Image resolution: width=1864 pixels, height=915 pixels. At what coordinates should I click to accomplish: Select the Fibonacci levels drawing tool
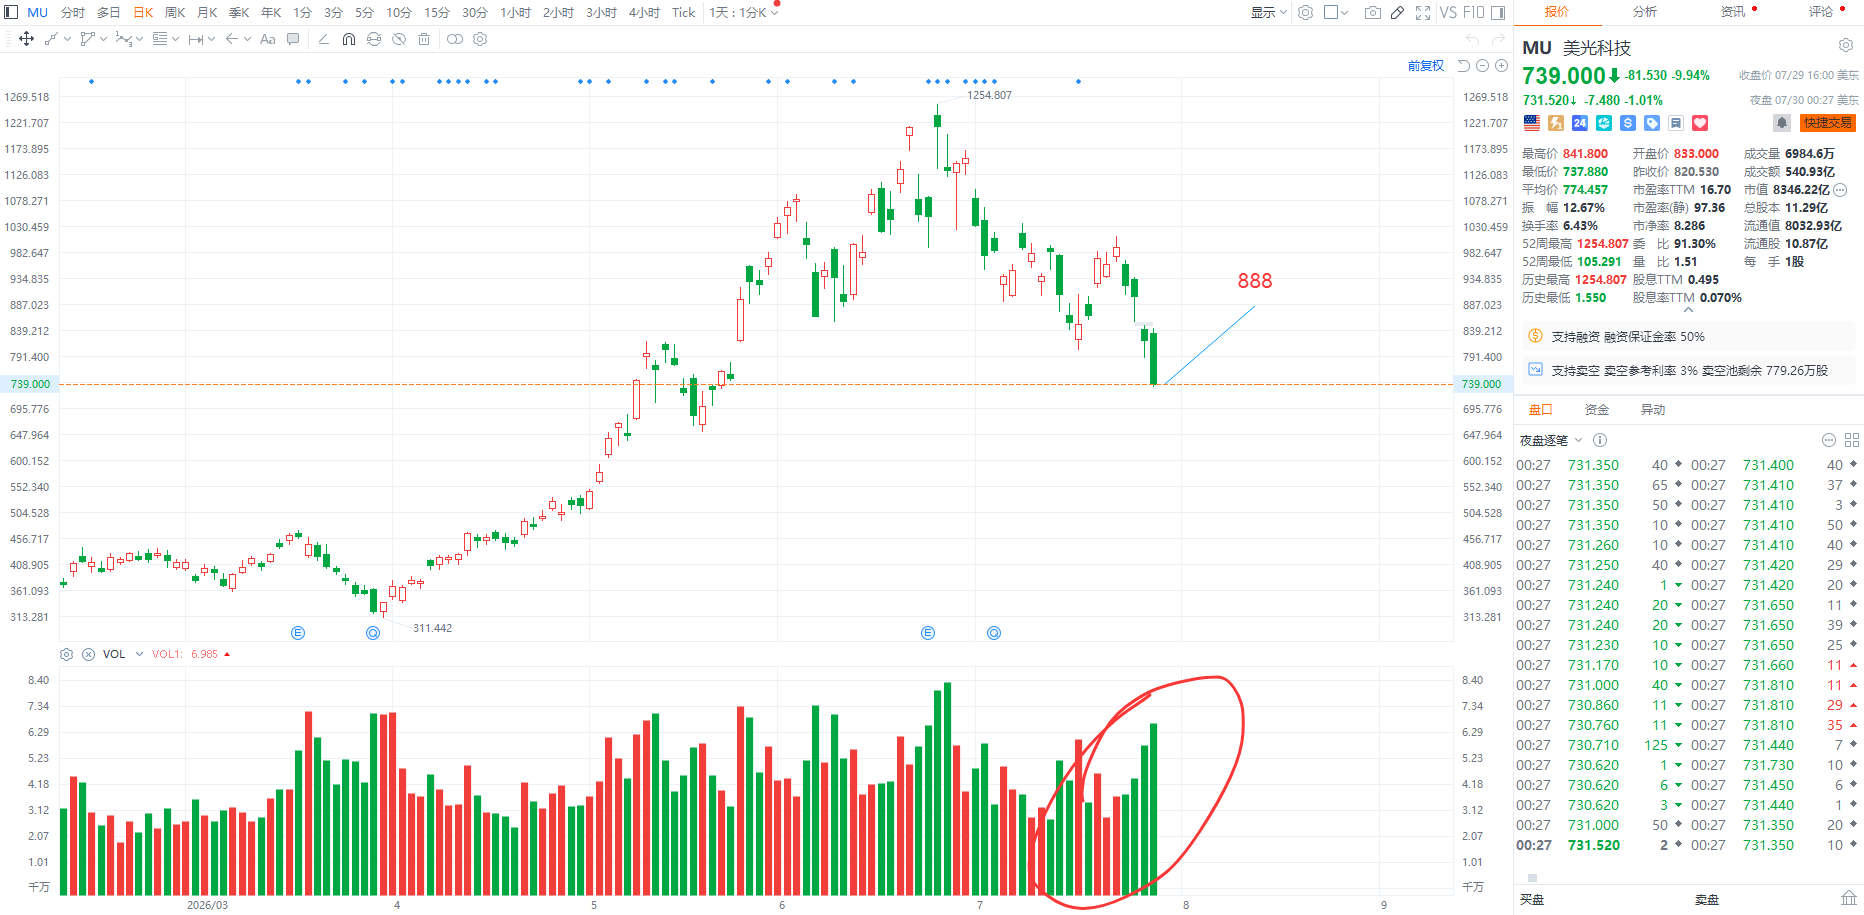[159, 39]
